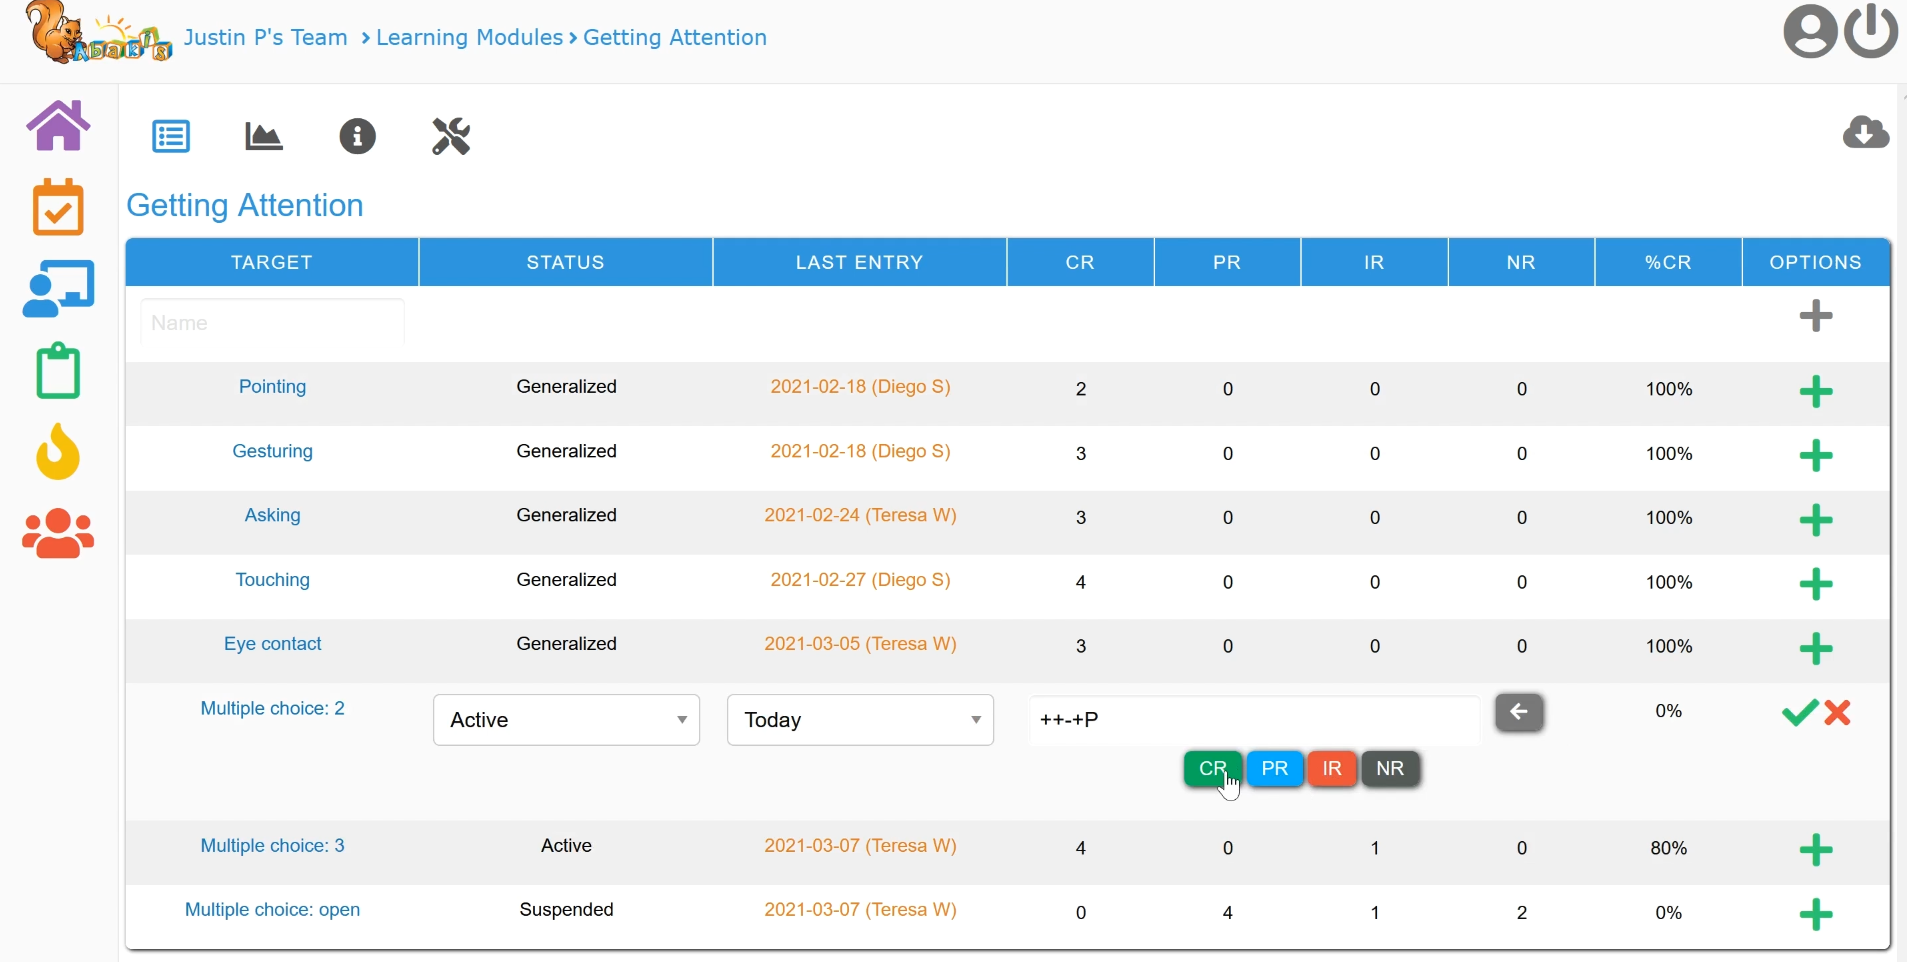Confirm entry with the green checkmark

point(1800,713)
